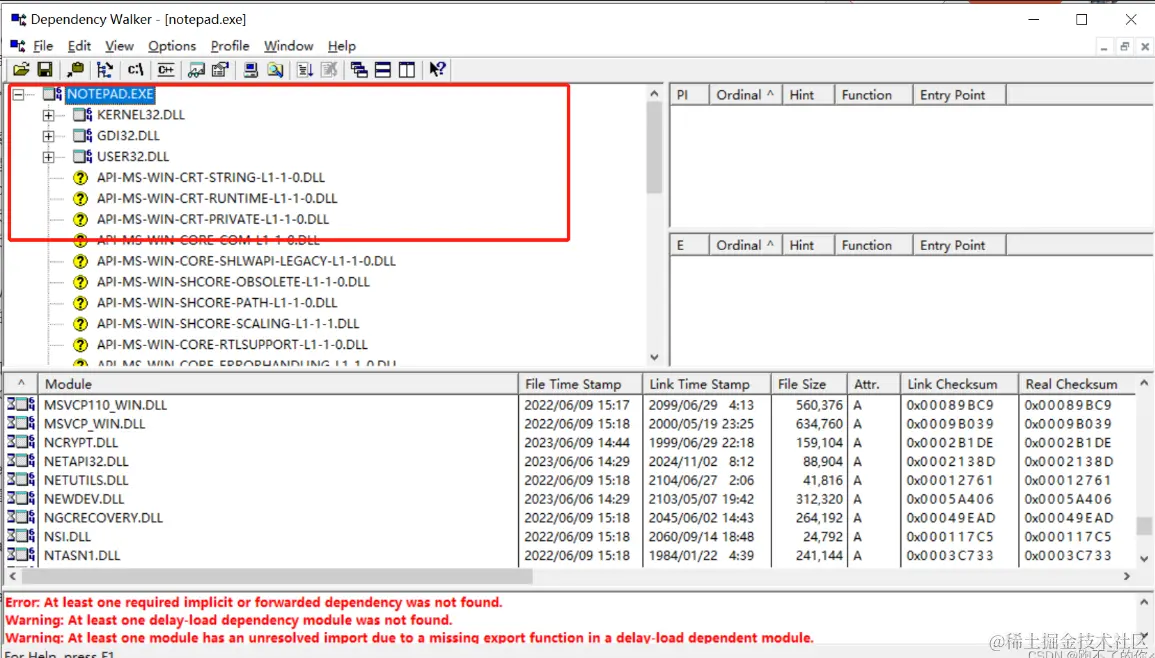Select NETAPI32.DLL in module list
Image resolution: width=1155 pixels, height=658 pixels.
pos(85,461)
